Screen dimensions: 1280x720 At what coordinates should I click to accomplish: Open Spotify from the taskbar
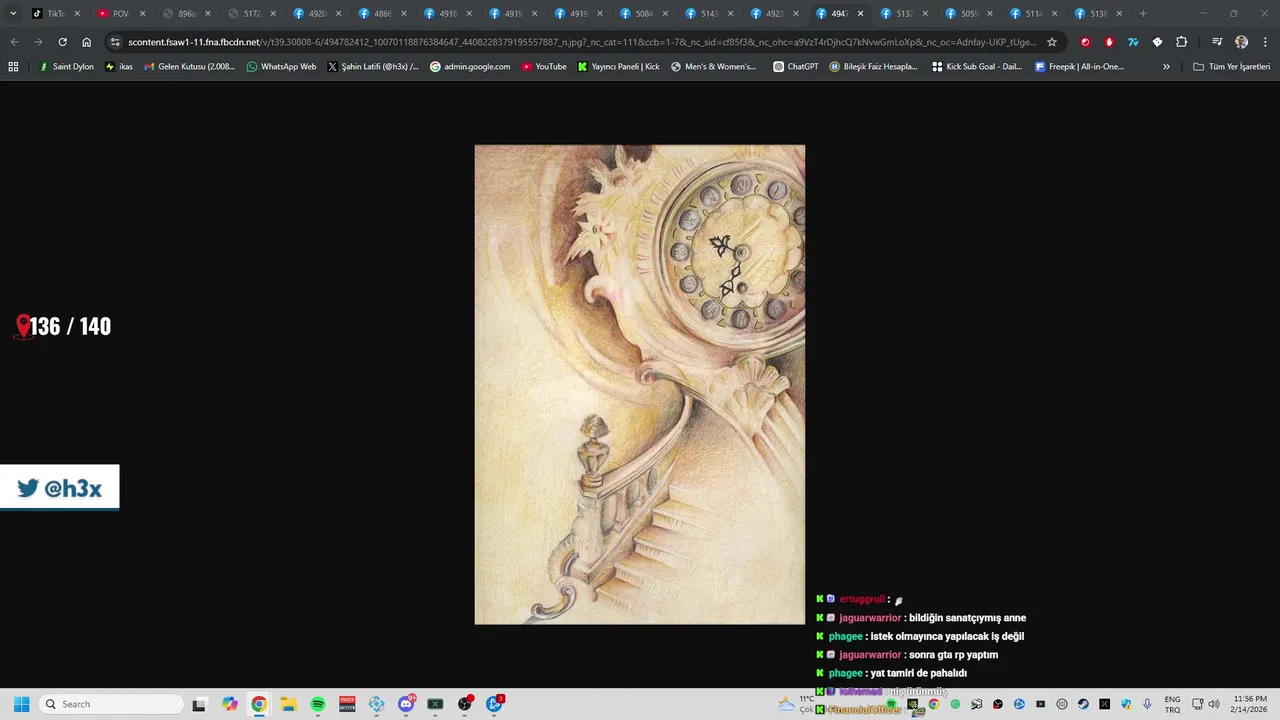[318, 704]
